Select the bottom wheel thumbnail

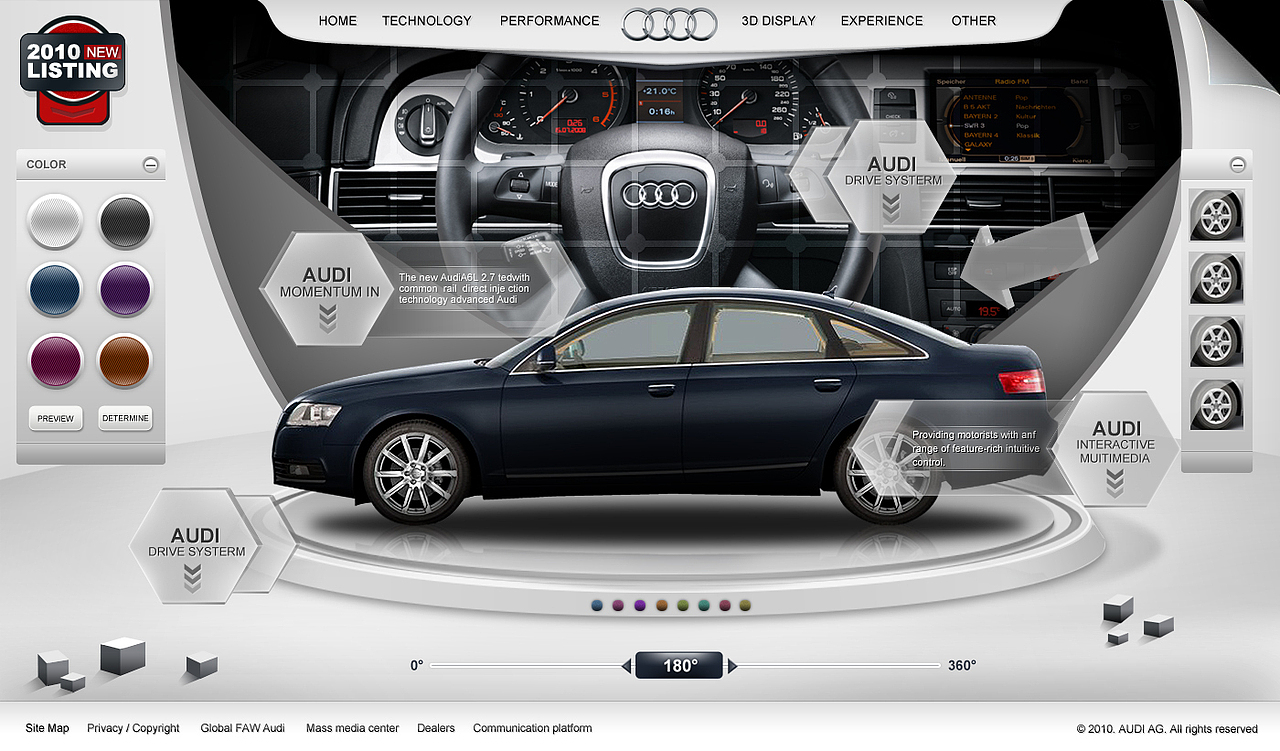pyautogui.click(x=1217, y=404)
